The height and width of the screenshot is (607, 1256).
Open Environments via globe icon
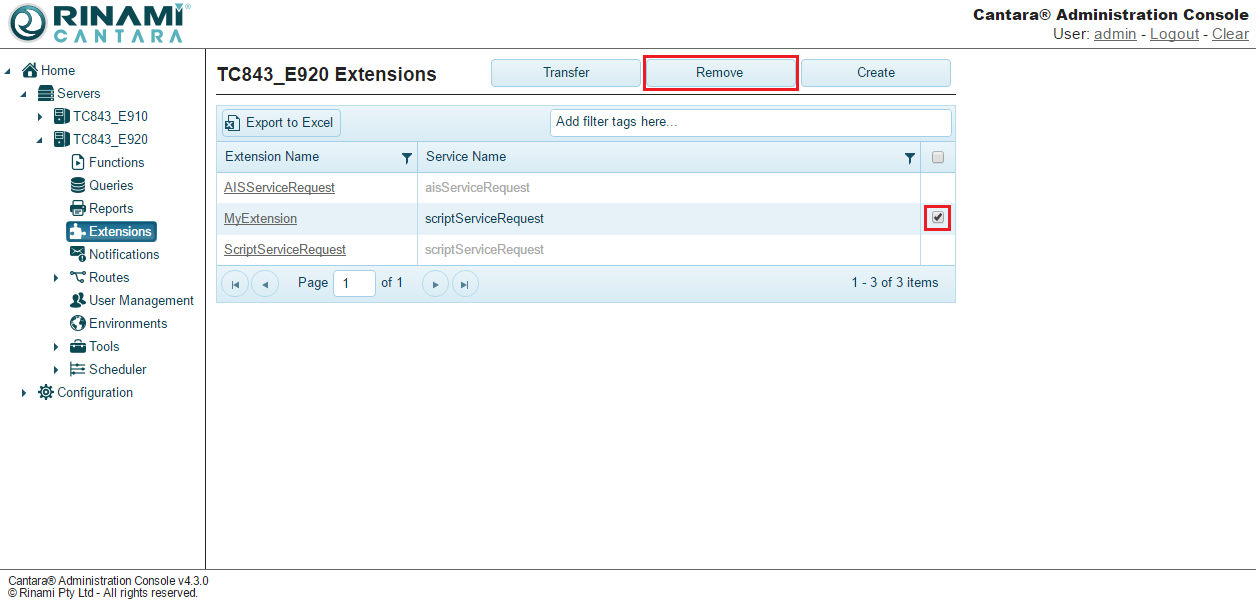pyautogui.click(x=78, y=323)
